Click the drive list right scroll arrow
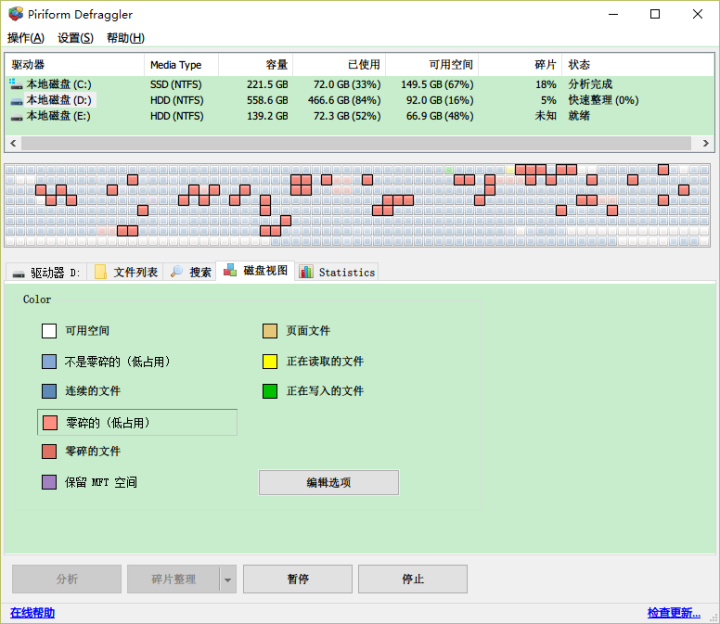 [x=706, y=143]
